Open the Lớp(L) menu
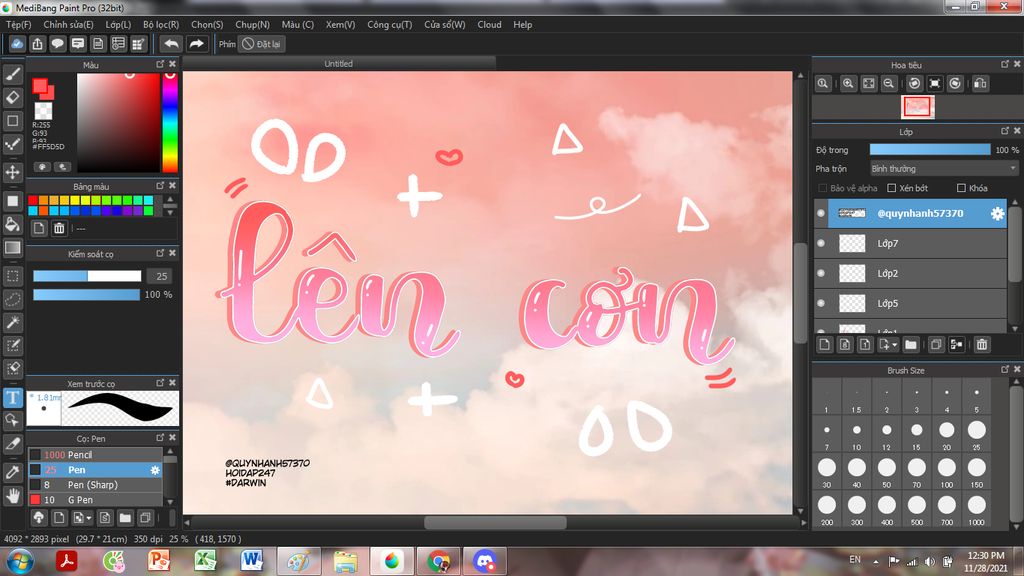This screenshot has height=576, width=1024. coord(118,24)
